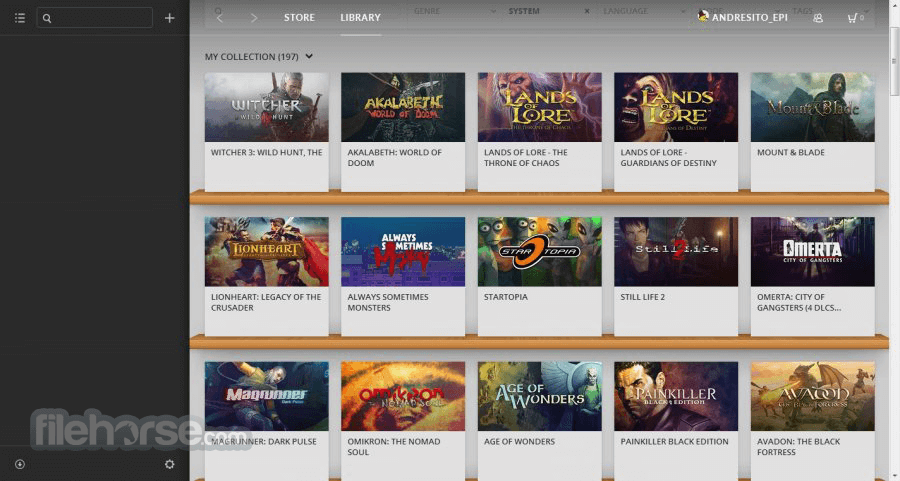Image resolution: width=900 pixels, height=481 pixels.
Task: Open the Lionheart game cover
Action: [x=267, y=252]
